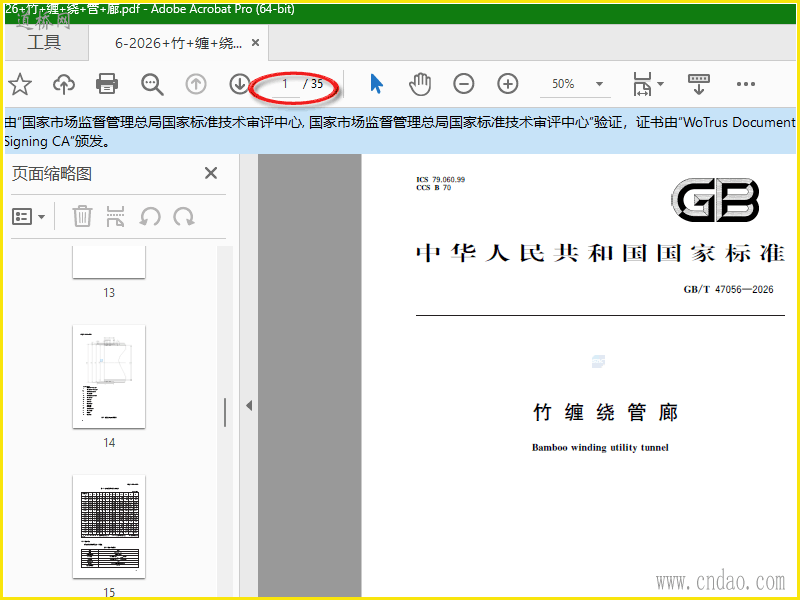Viewport: 800px width, 600px height.
Task: Select the arrow selection tool
Action: [377, 84]
